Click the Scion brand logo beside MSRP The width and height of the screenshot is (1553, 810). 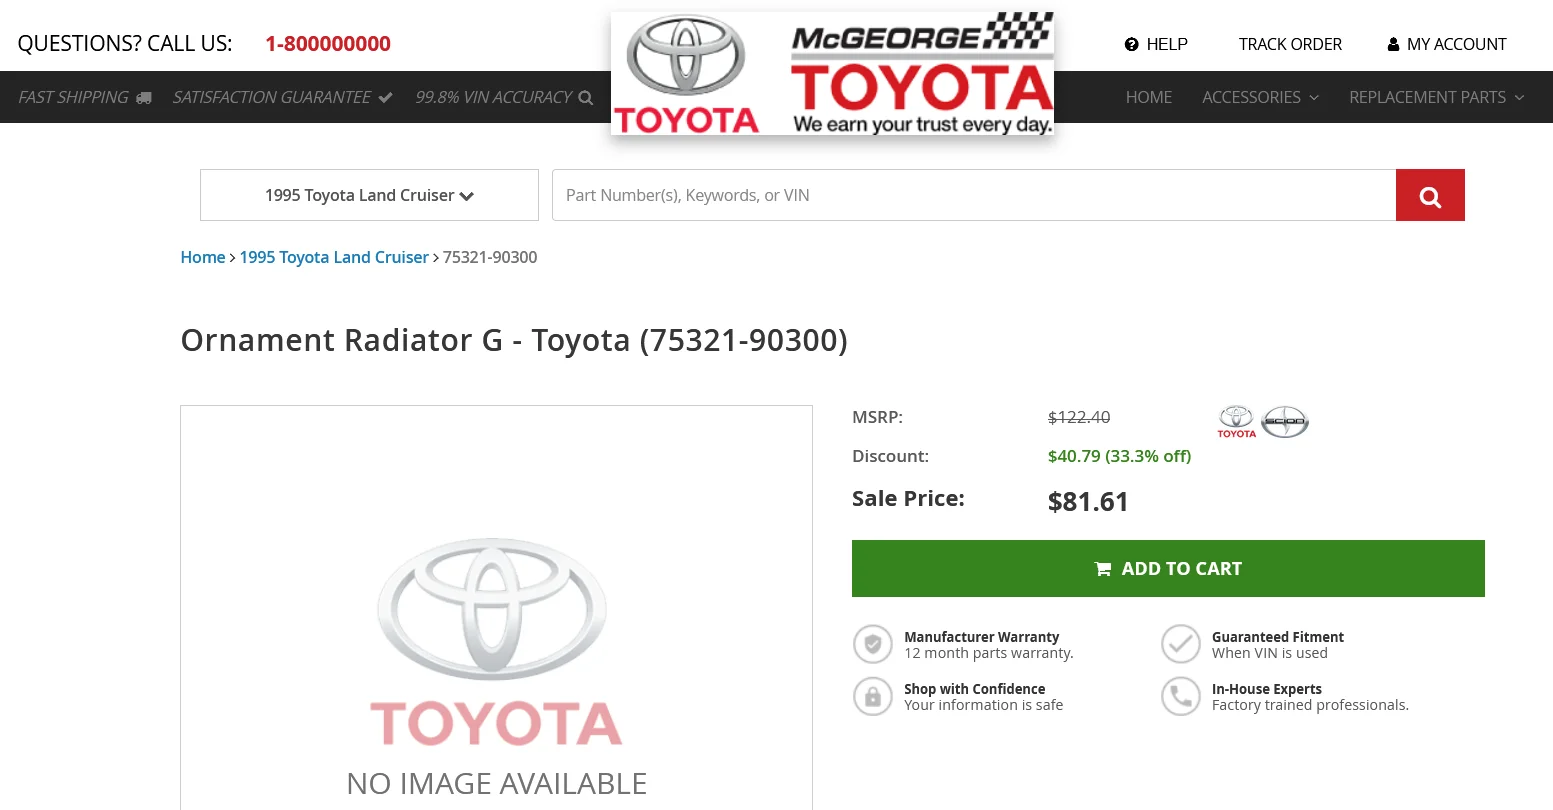coord(1285,421)
